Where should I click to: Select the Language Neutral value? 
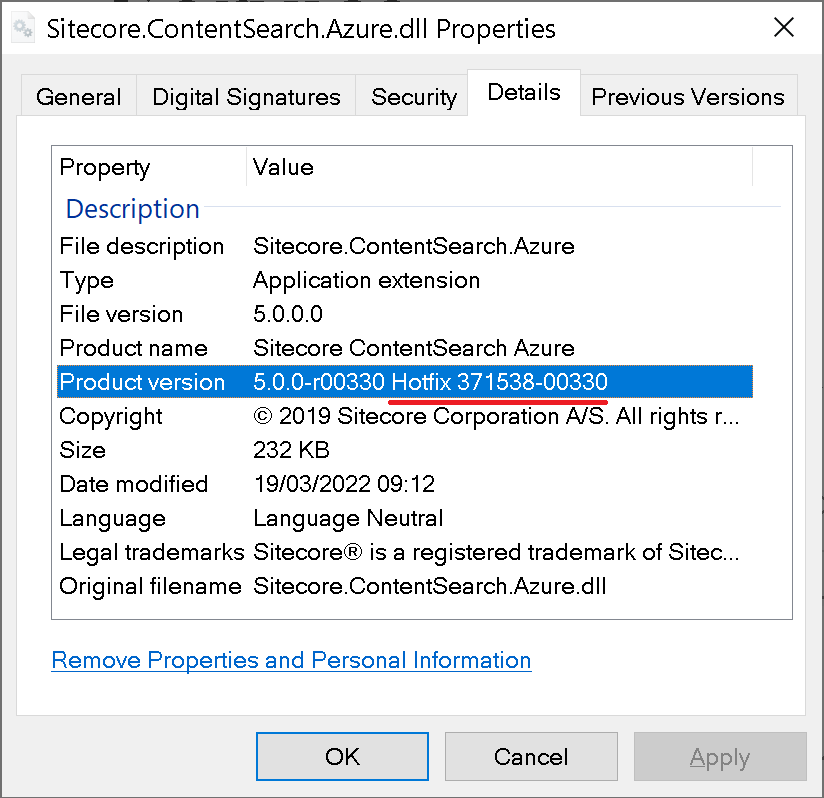point(348,518)
